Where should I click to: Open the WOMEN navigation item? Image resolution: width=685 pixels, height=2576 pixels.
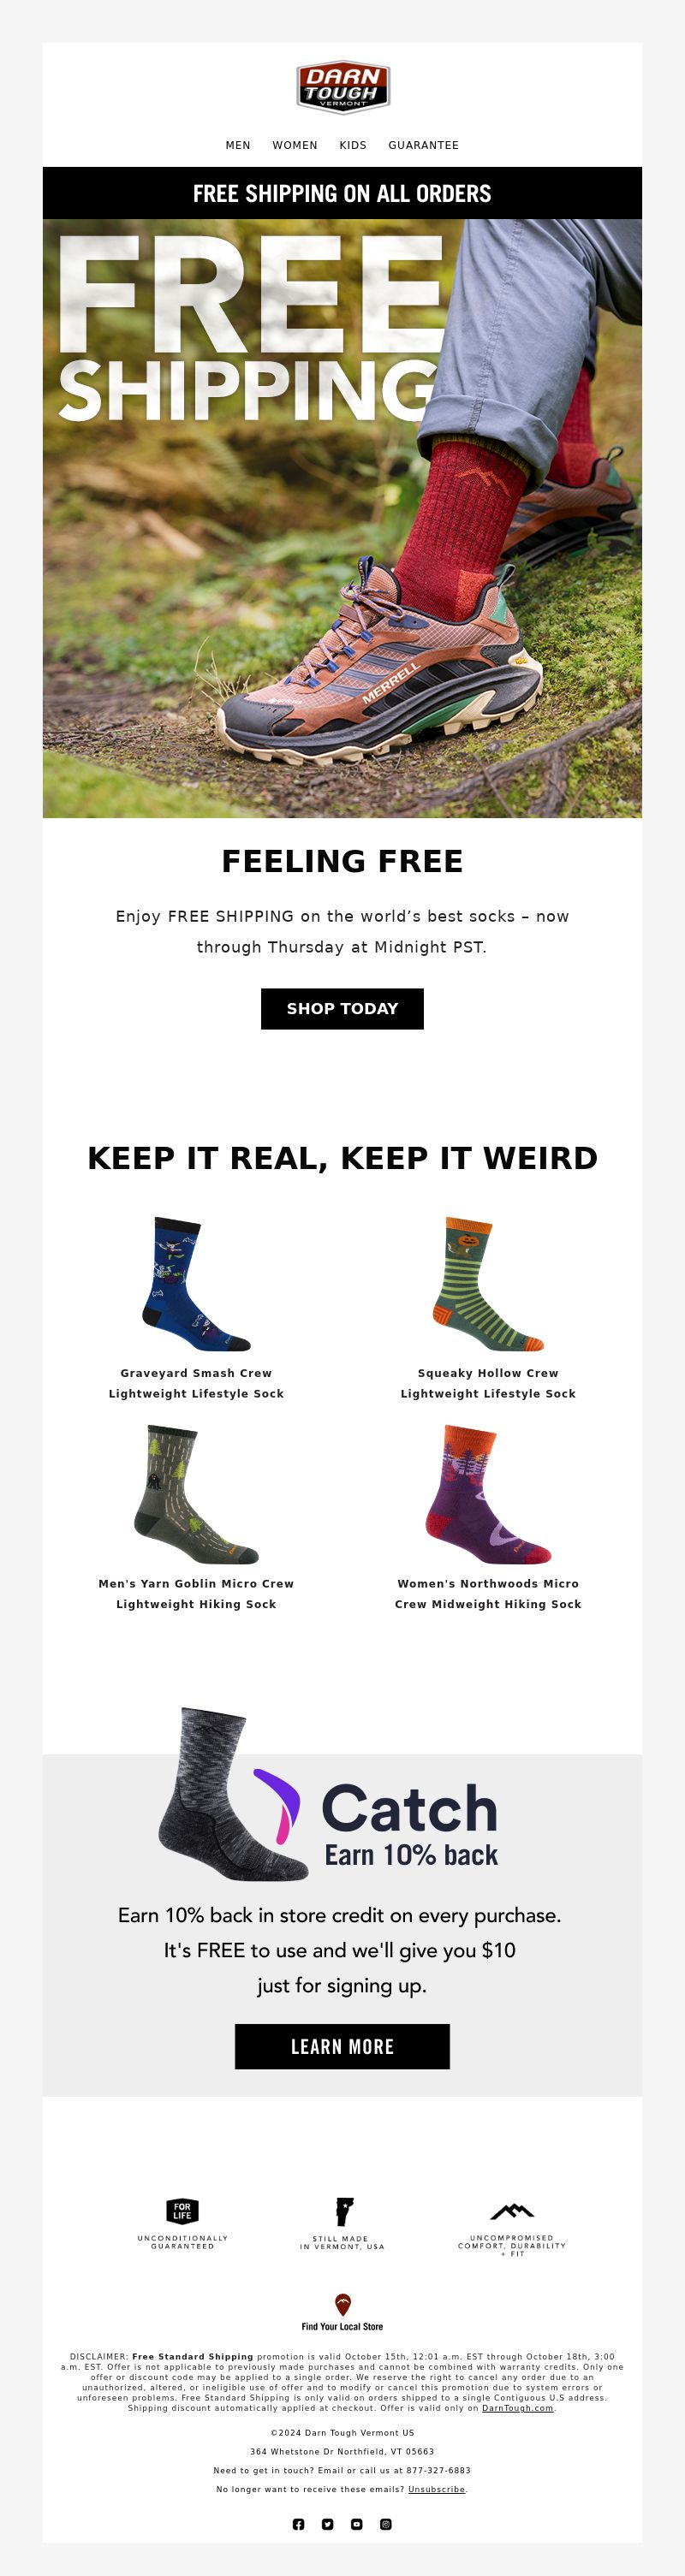295,145
